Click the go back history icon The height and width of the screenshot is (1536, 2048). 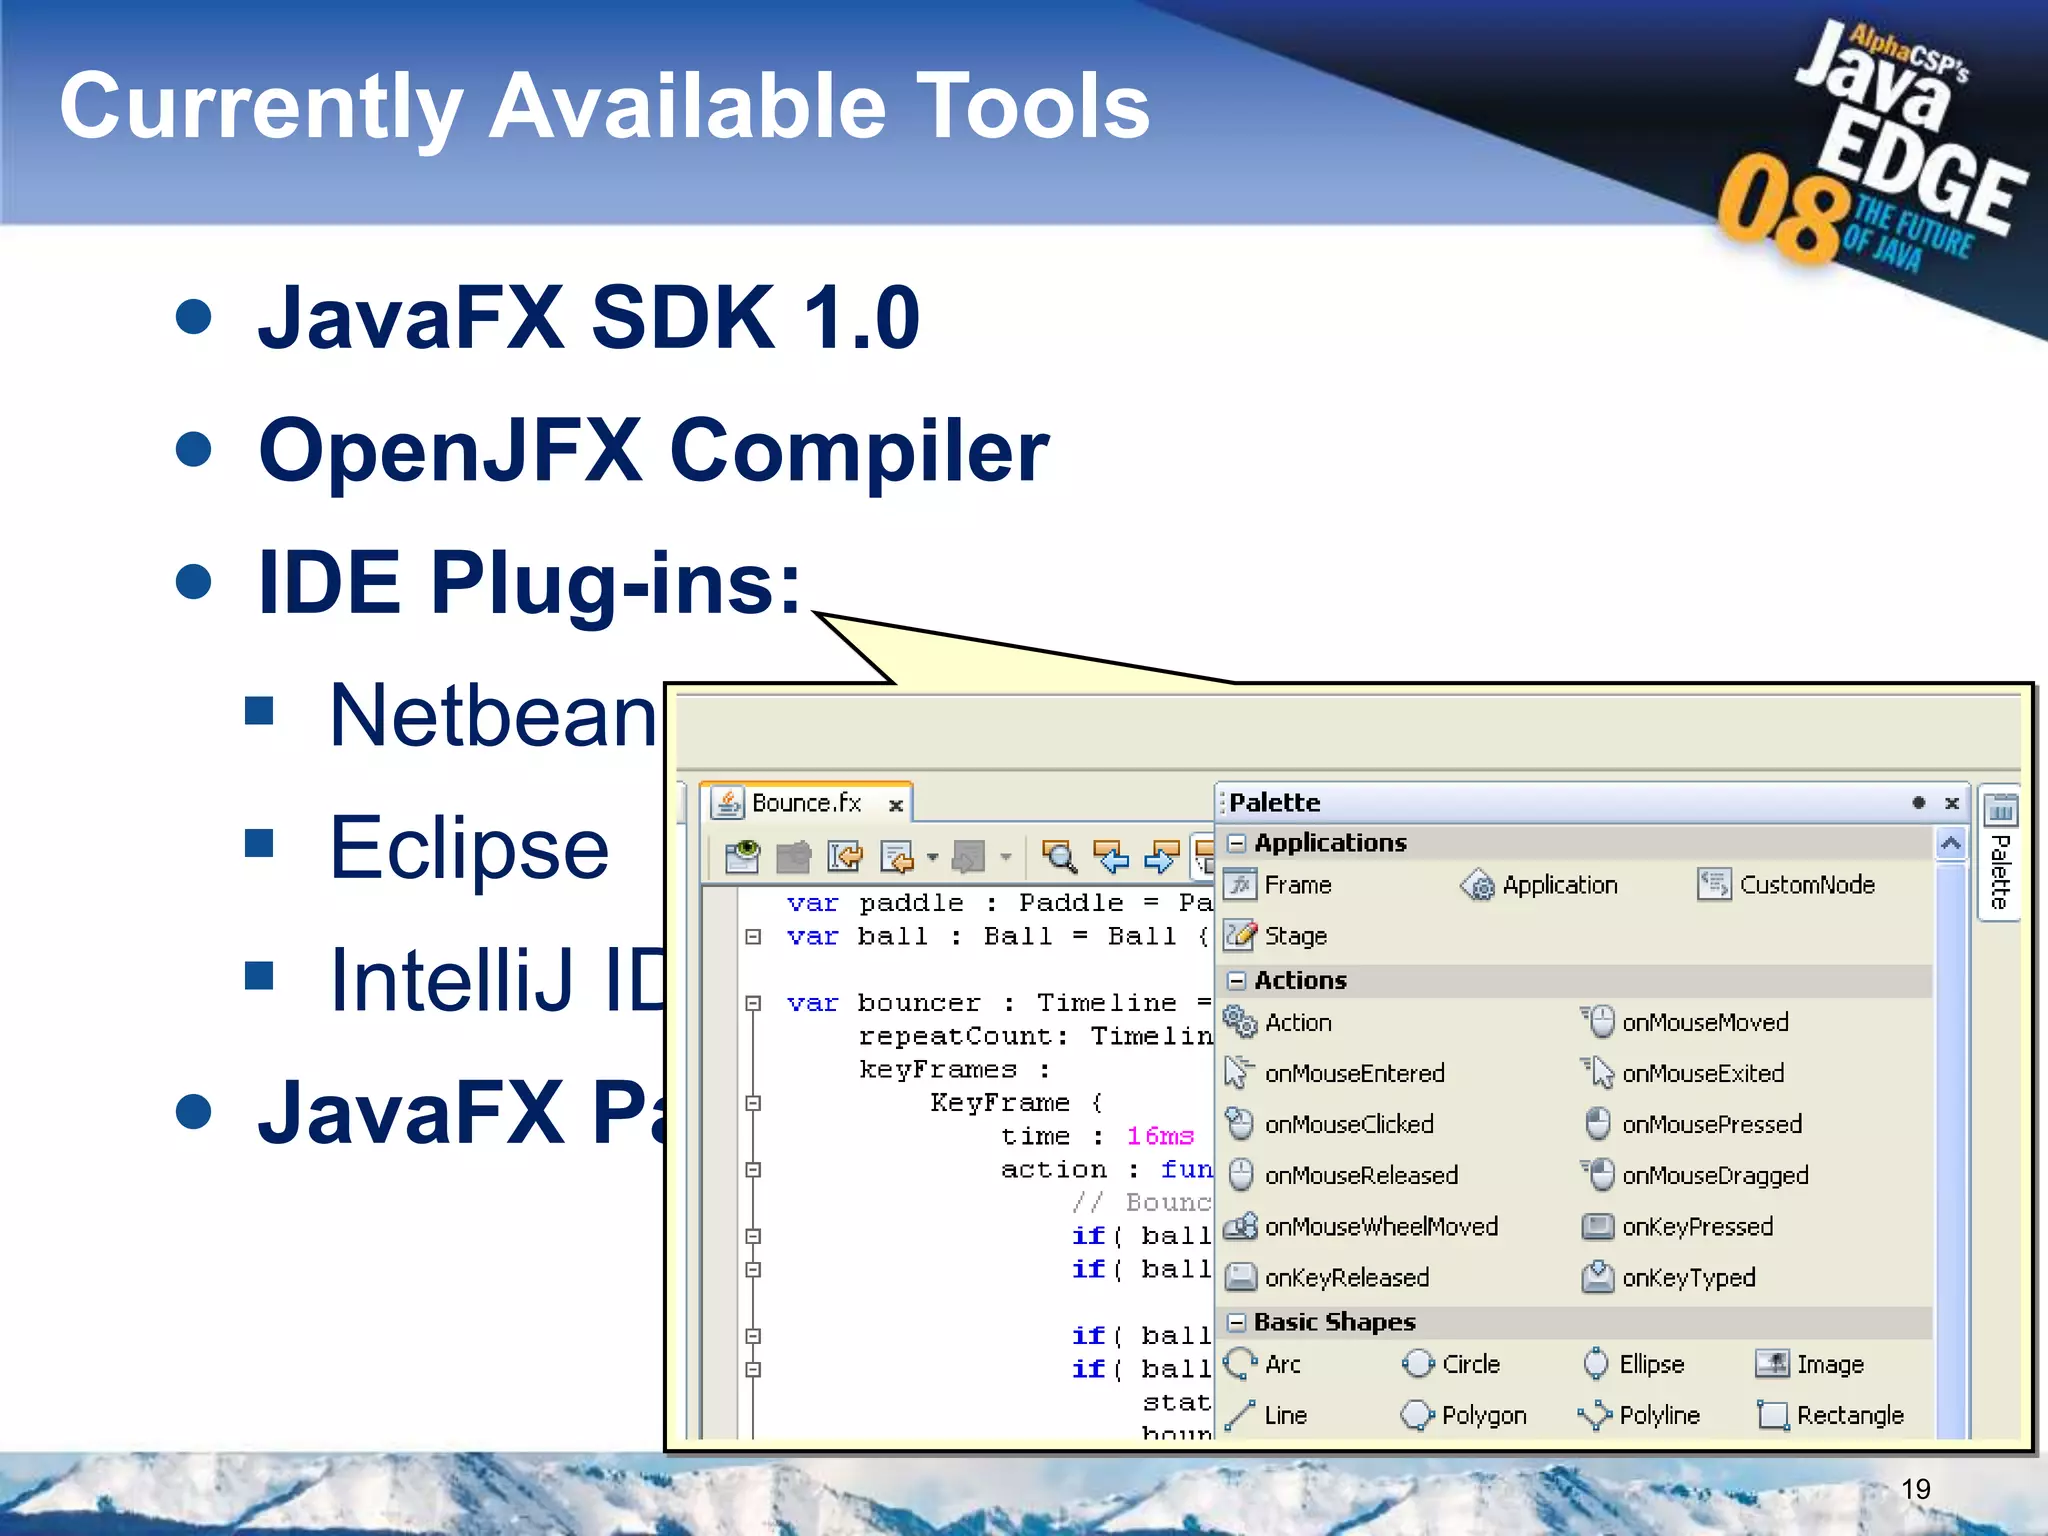pyautogui.click(x=897, y=856)
